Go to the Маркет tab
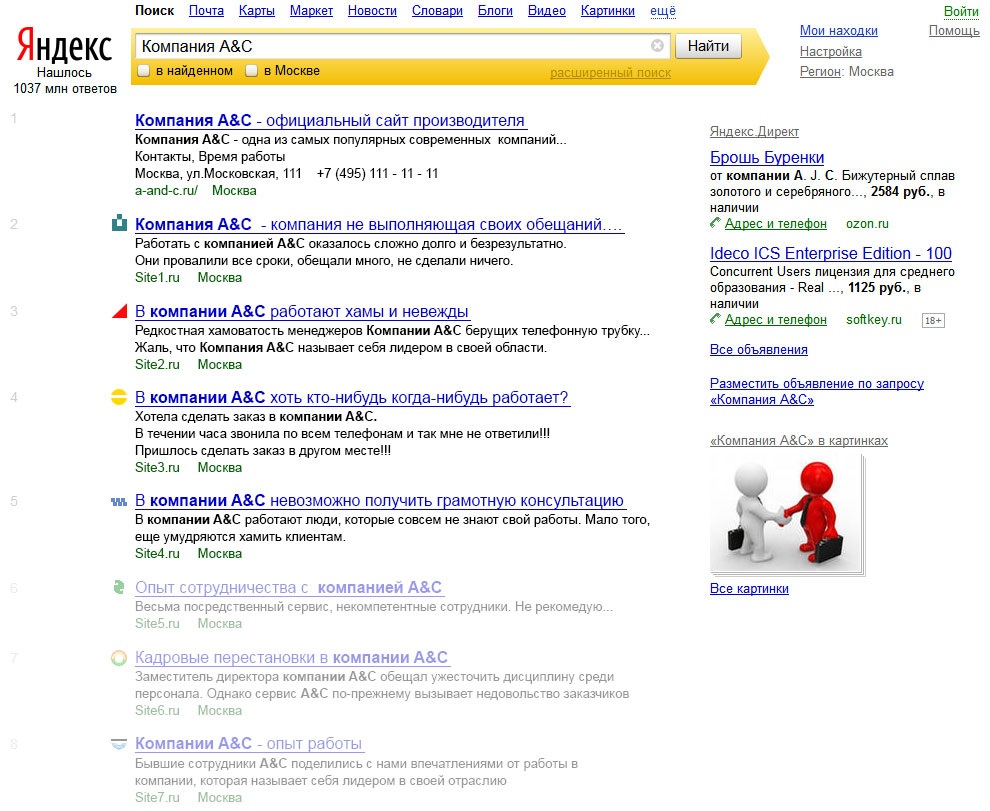This screenshot has height=811, width=990. coord(311,11)
